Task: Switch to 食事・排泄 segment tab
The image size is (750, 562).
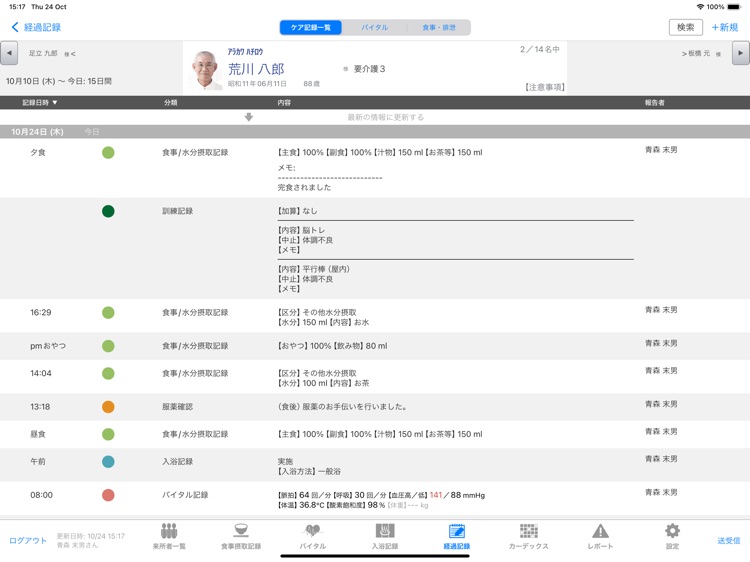Action: pyautogui.click(x=439, y=27)
